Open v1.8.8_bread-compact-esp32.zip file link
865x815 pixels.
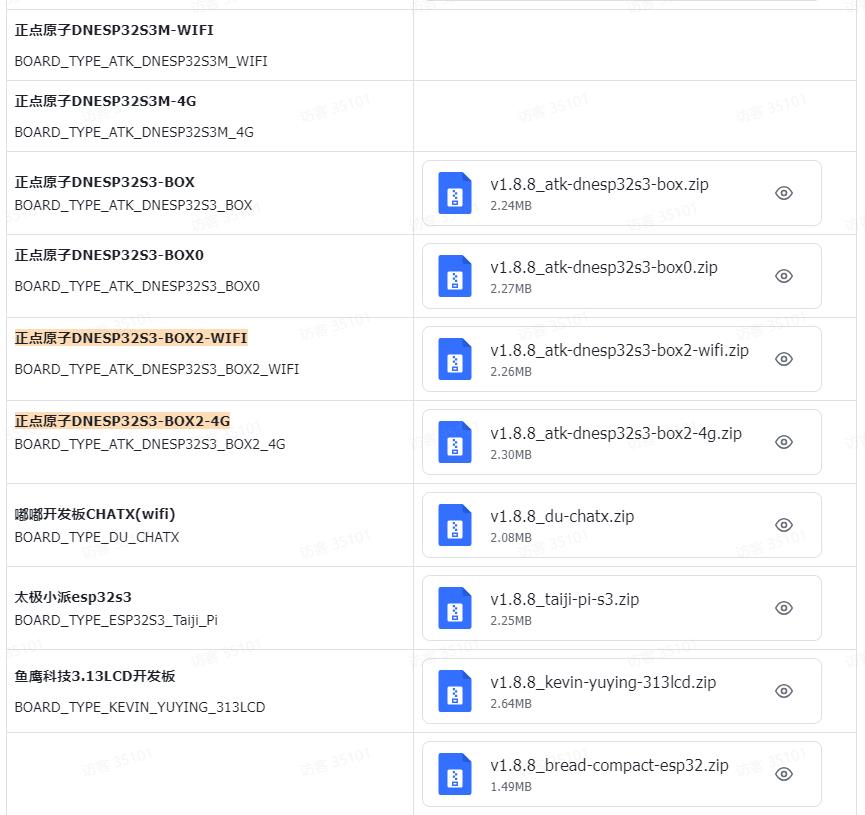tap(609, 766)
